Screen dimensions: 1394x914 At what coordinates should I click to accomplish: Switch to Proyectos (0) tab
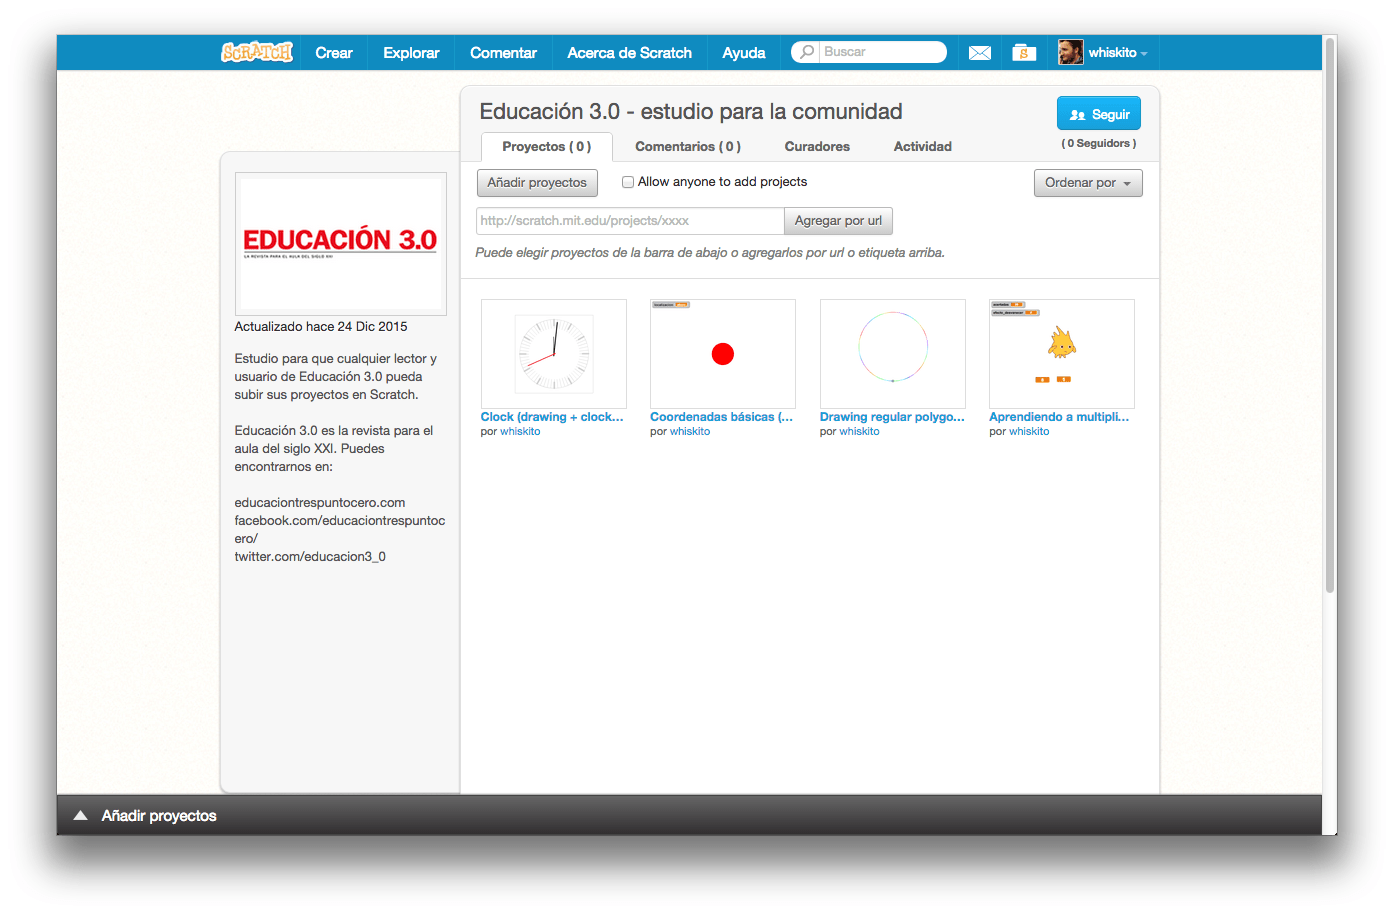pos(547,146)
